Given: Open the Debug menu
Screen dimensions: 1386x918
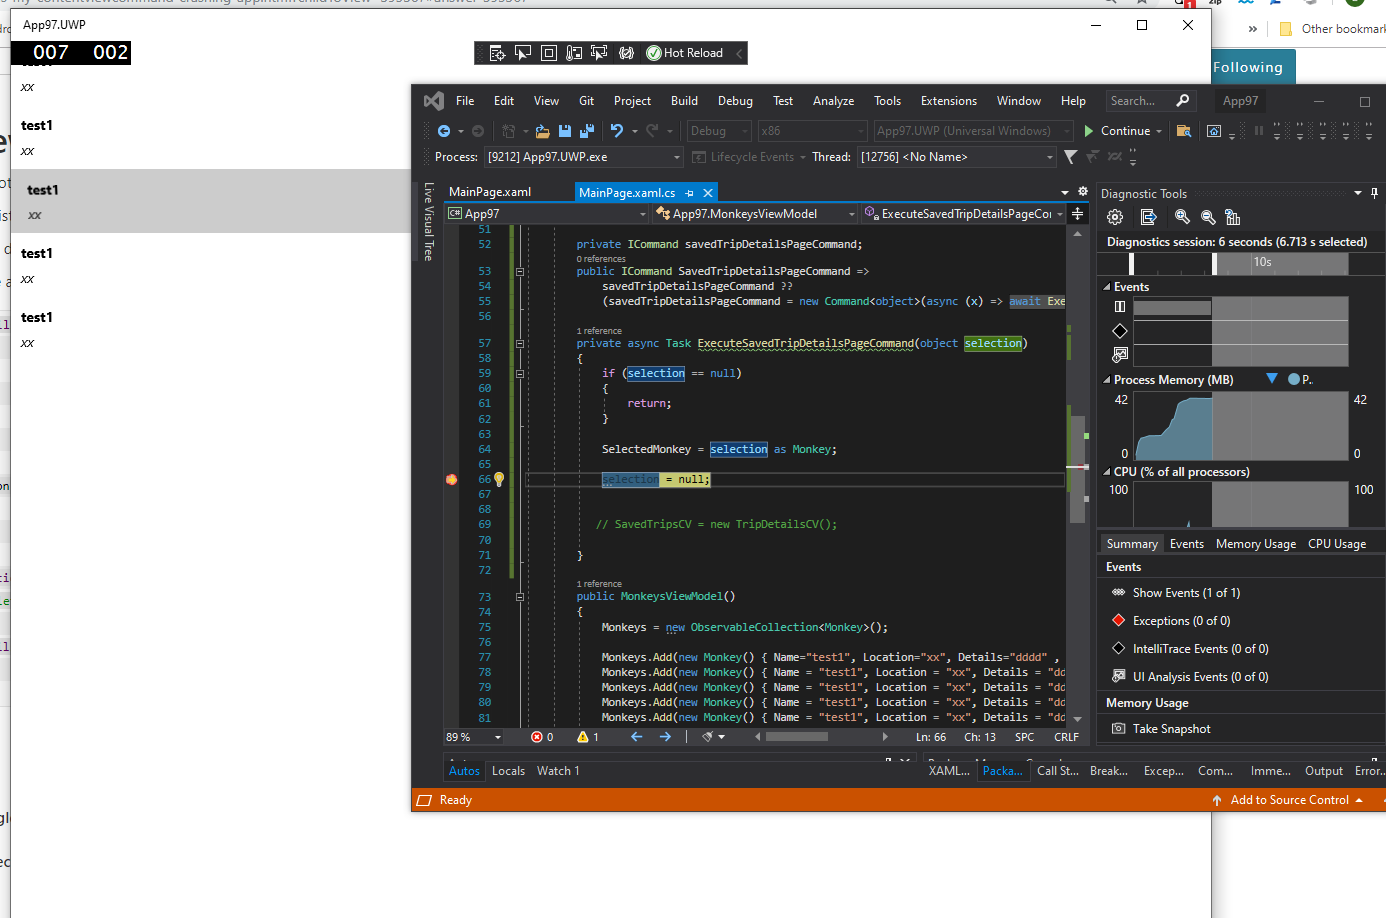Looking at the screenshot, I should (x=735, y=101).
